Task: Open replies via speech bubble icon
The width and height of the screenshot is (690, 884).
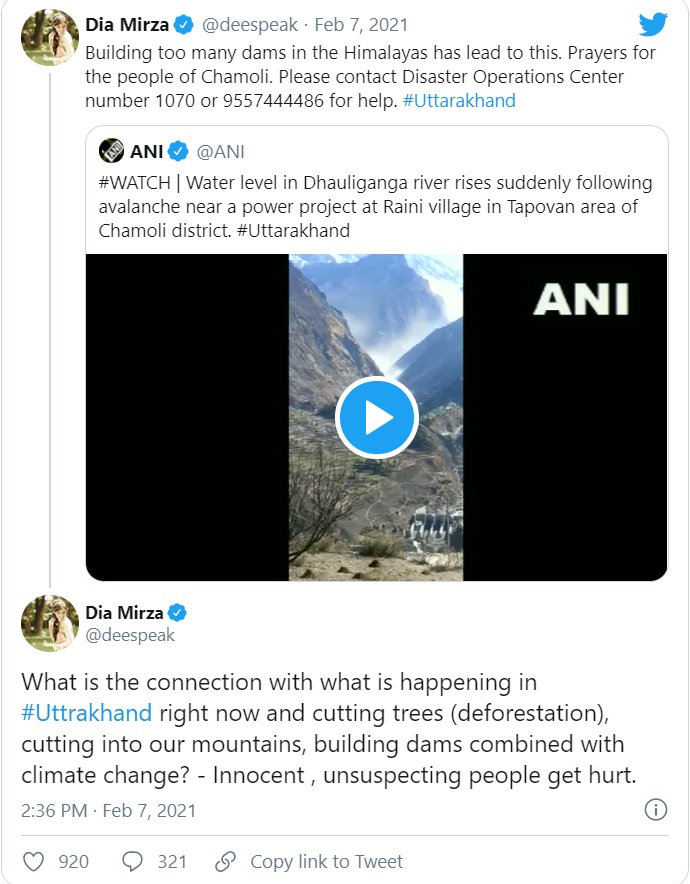Action: point(132,861)
